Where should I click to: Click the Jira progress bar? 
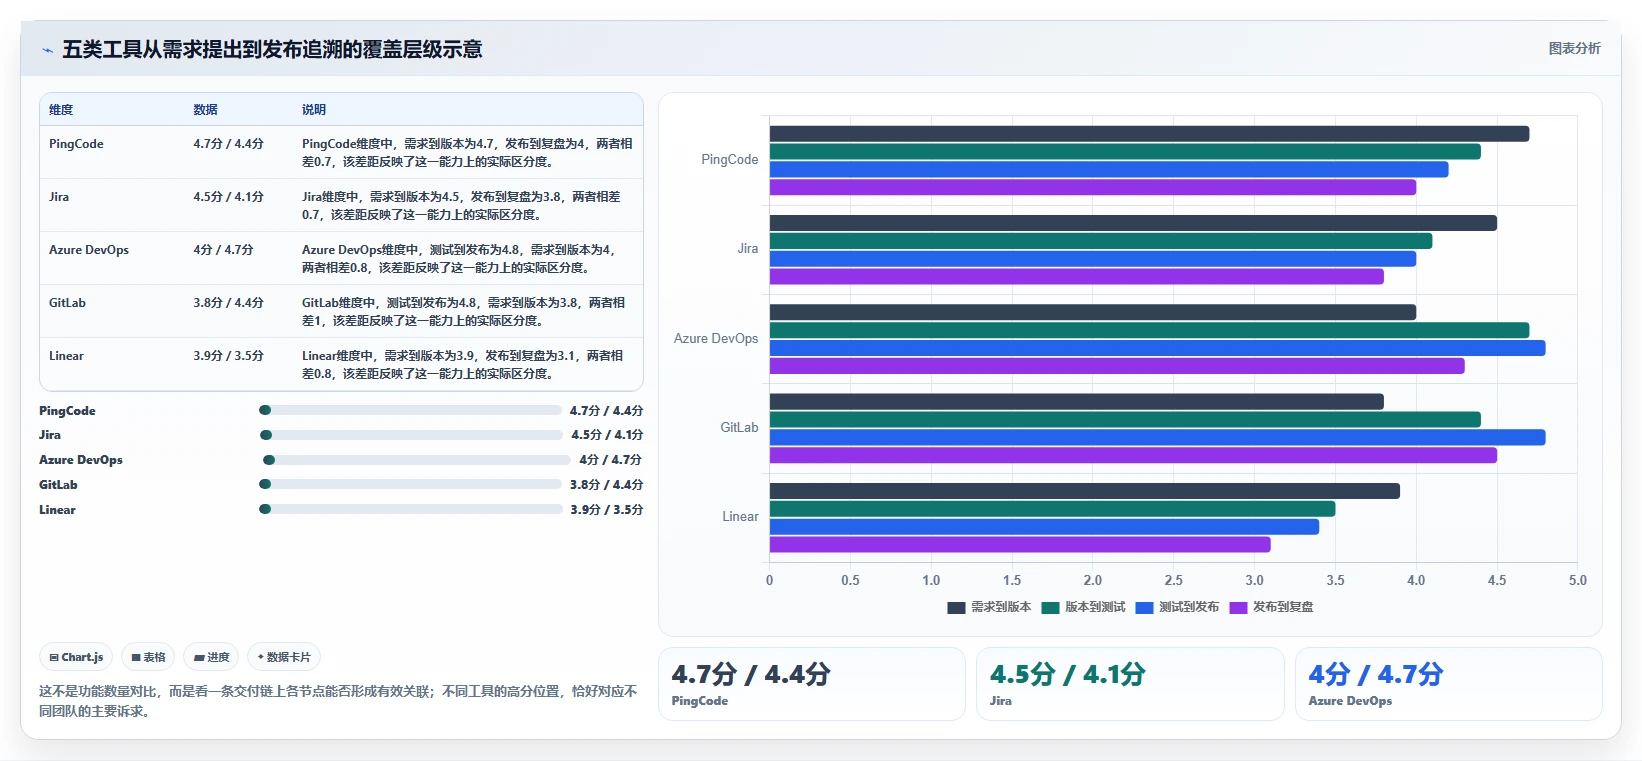coord(411,435)
